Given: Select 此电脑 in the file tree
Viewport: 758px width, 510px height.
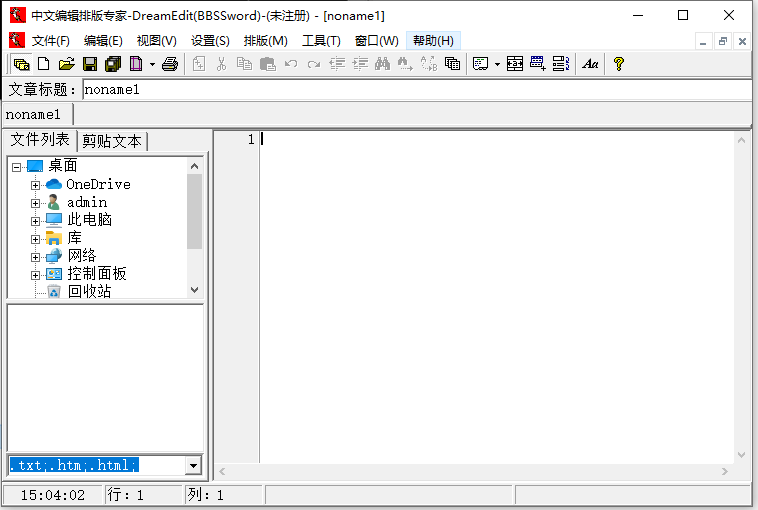Looking at the screenshot, I should 89,220.
